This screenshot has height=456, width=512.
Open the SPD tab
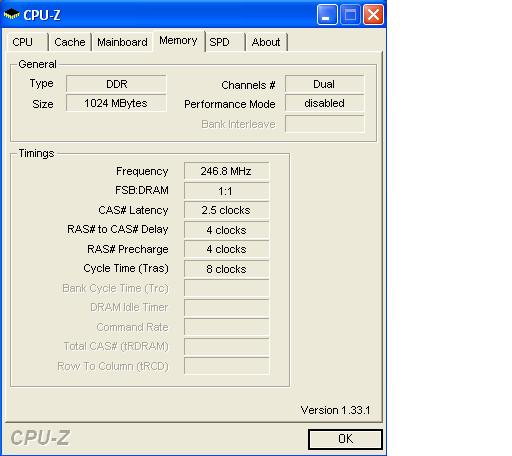(225, 42)
